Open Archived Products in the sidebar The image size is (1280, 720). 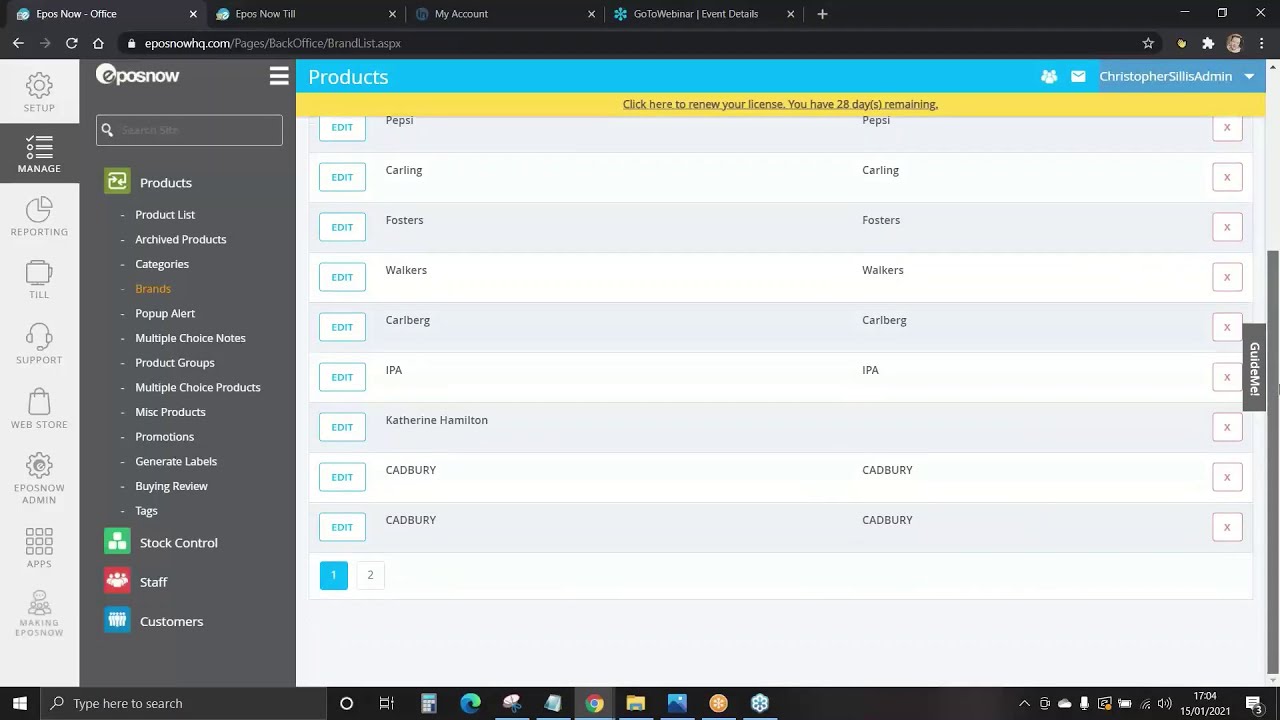click(x=181, y=239)
